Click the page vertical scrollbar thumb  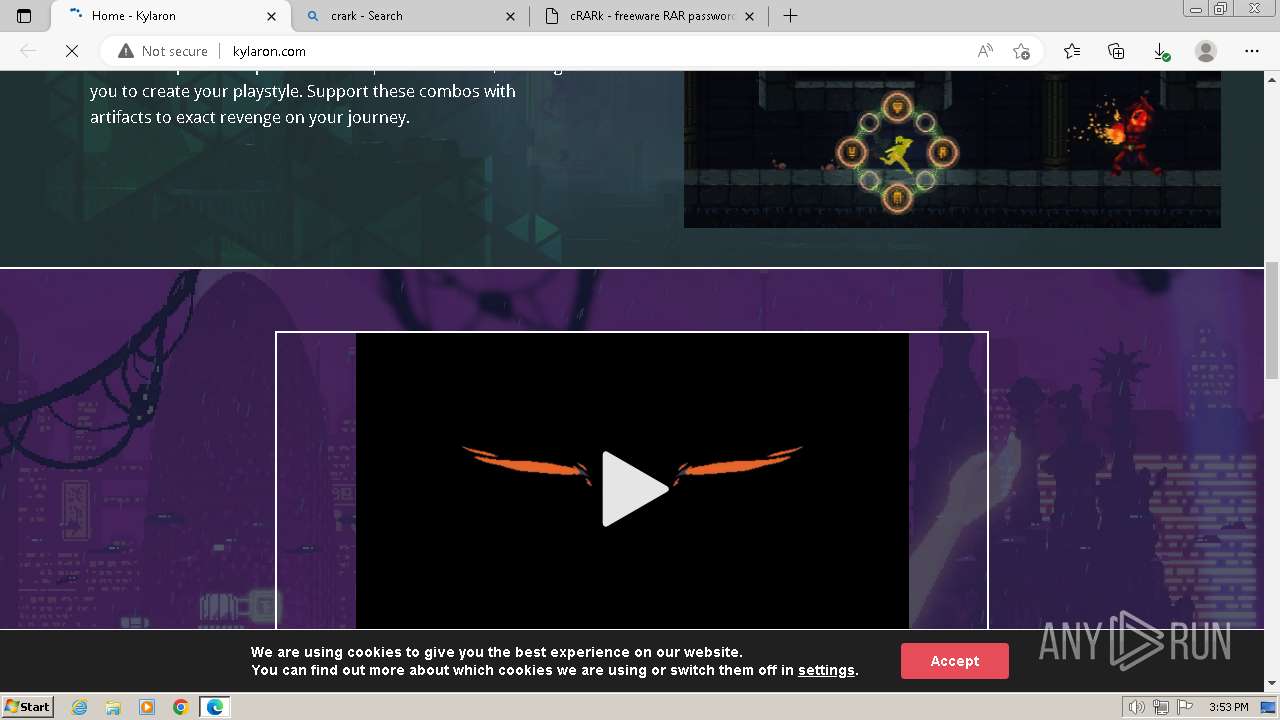coord(1272,320)
